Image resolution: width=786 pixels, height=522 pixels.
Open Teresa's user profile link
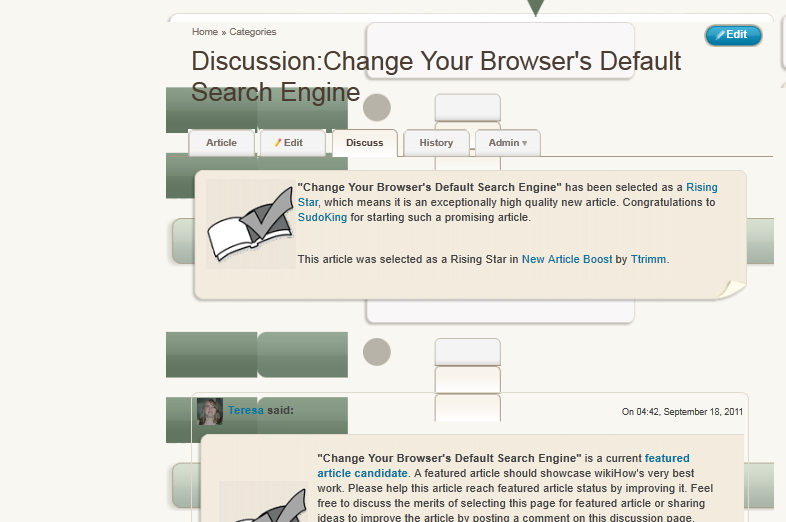246,410
